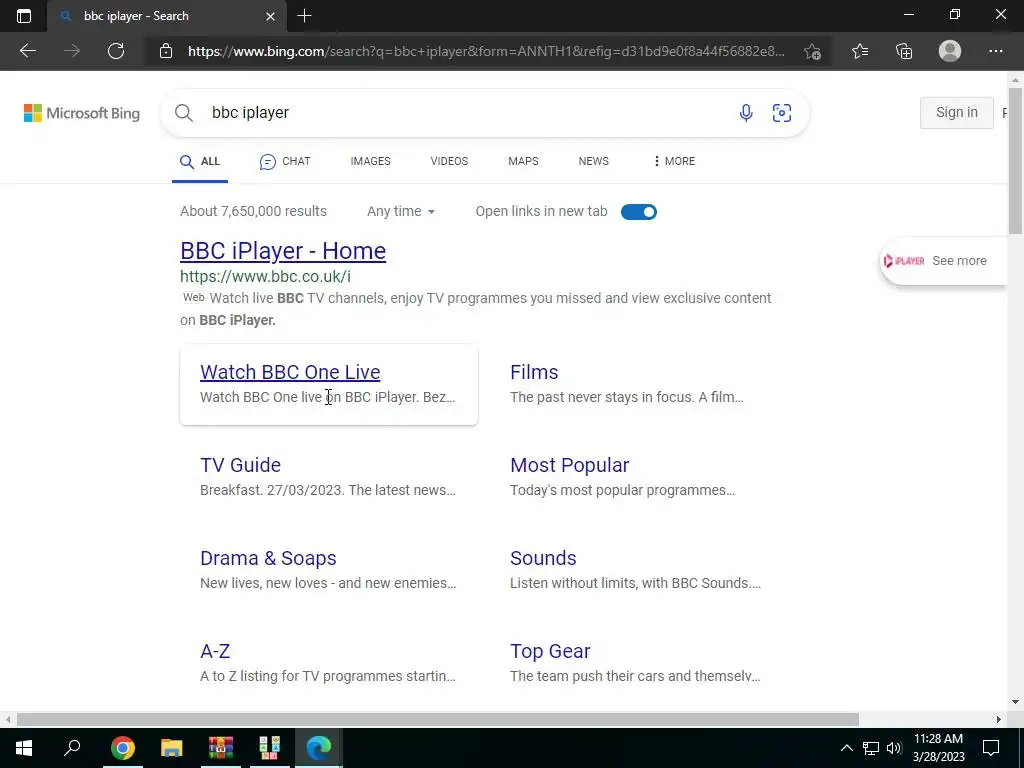Open the WinRAR taskbar icon

[x=221, y=747]
